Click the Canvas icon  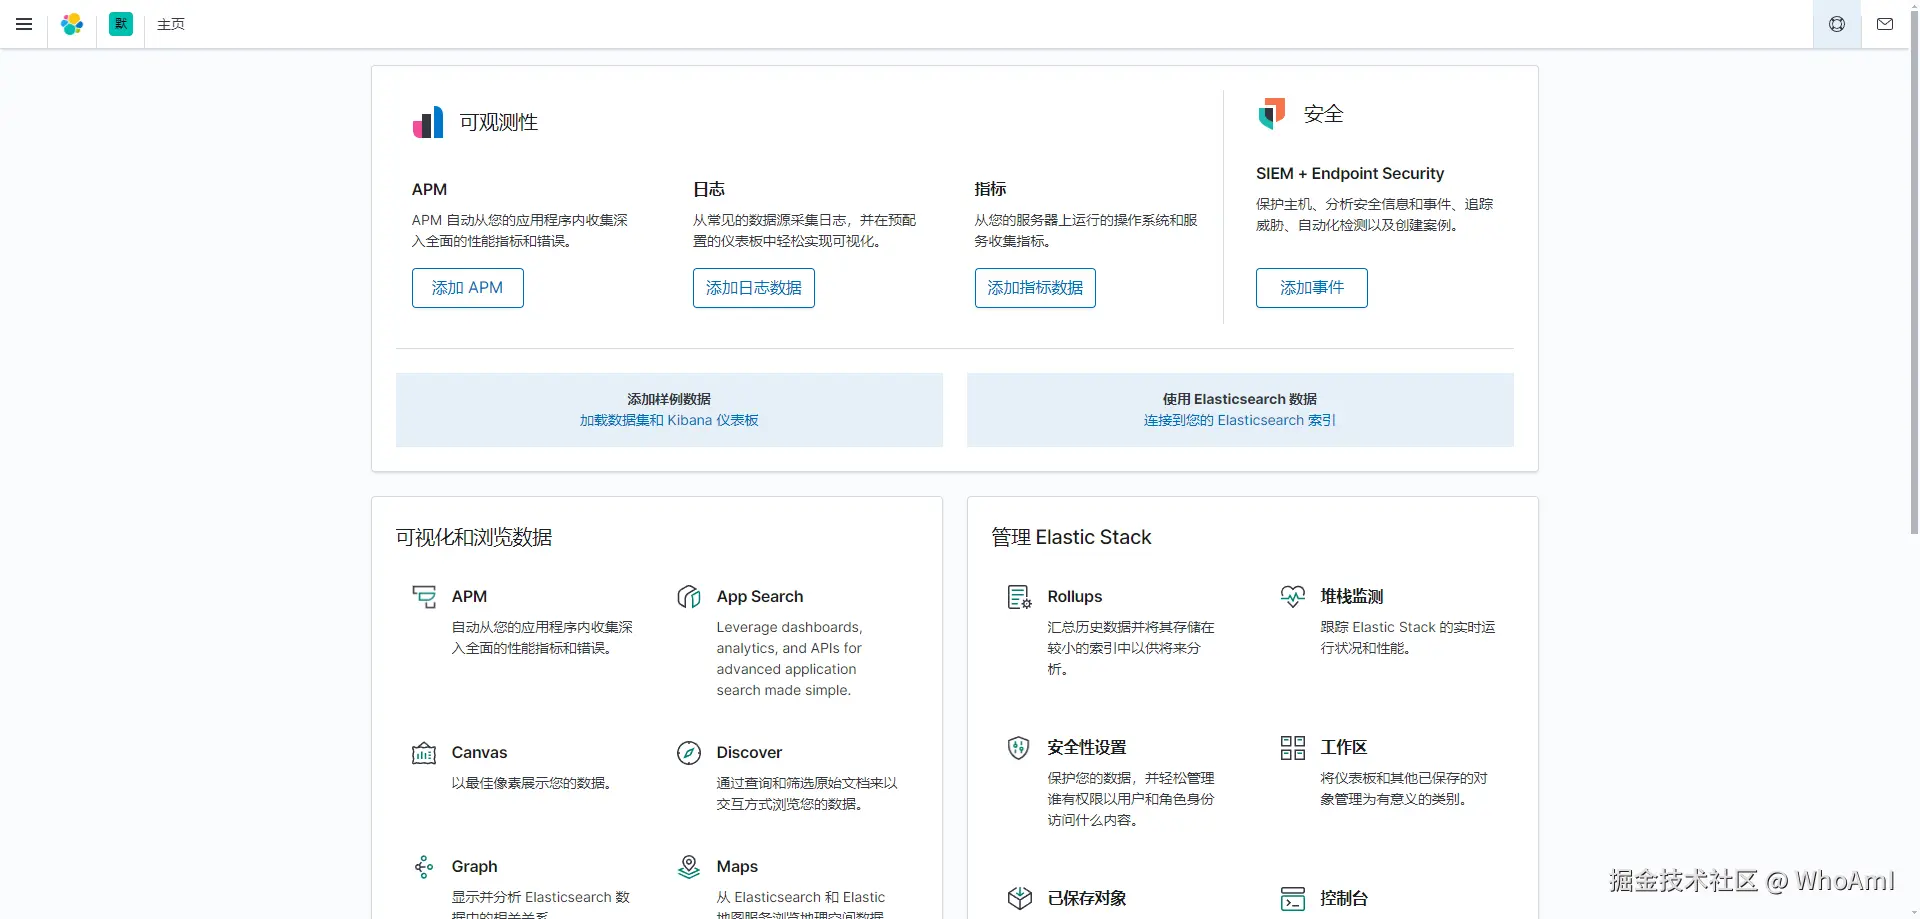[424, 753]
